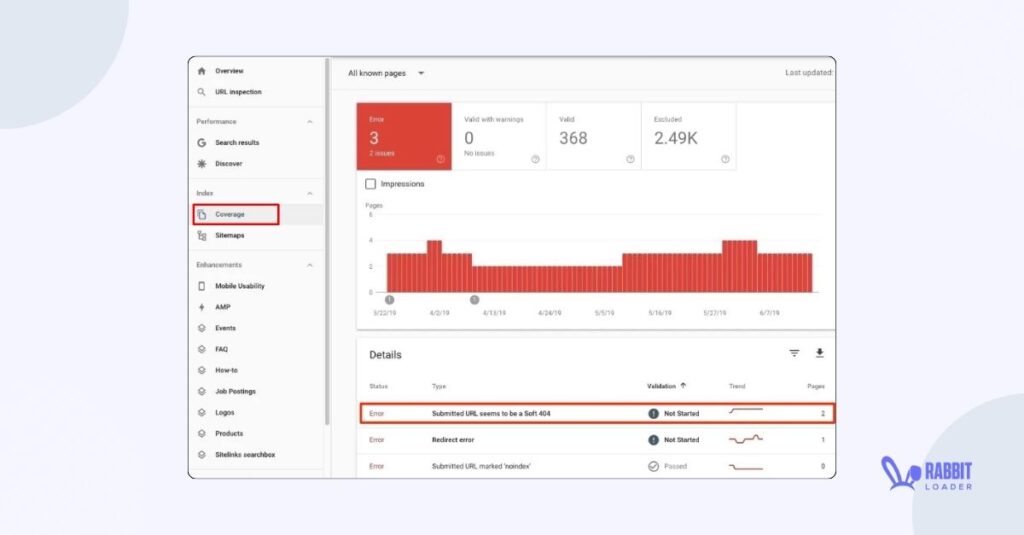Click help icon on Valid with warnings card

[x=536, y=159]
